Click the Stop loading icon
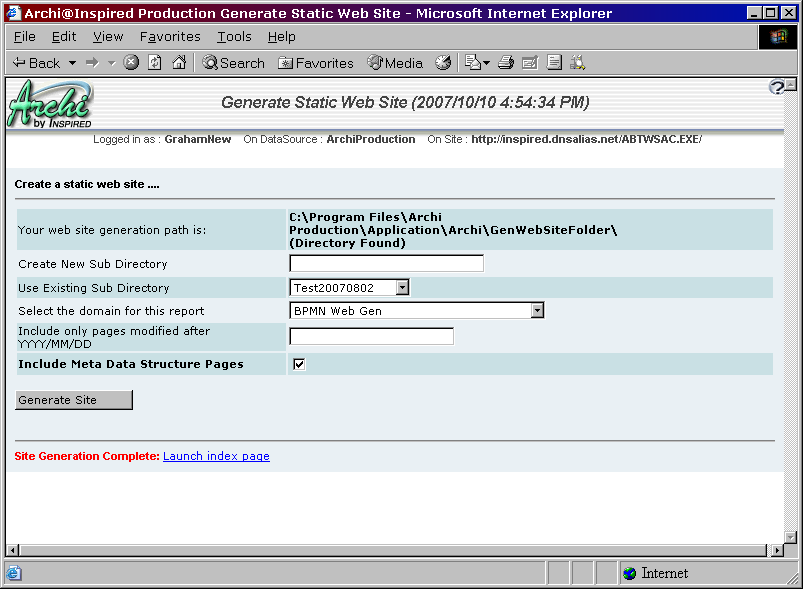The width and height of the screenshot is (803, 589). (x=131, y=63)
